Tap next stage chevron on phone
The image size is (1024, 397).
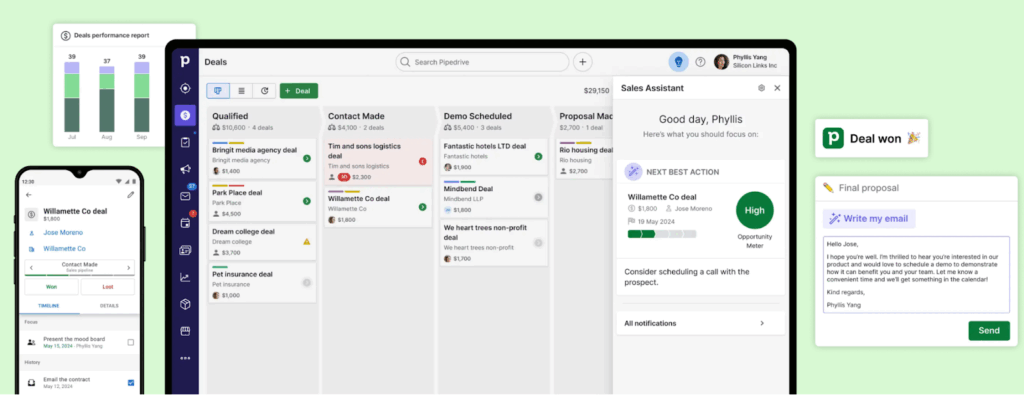pos(129,267)
